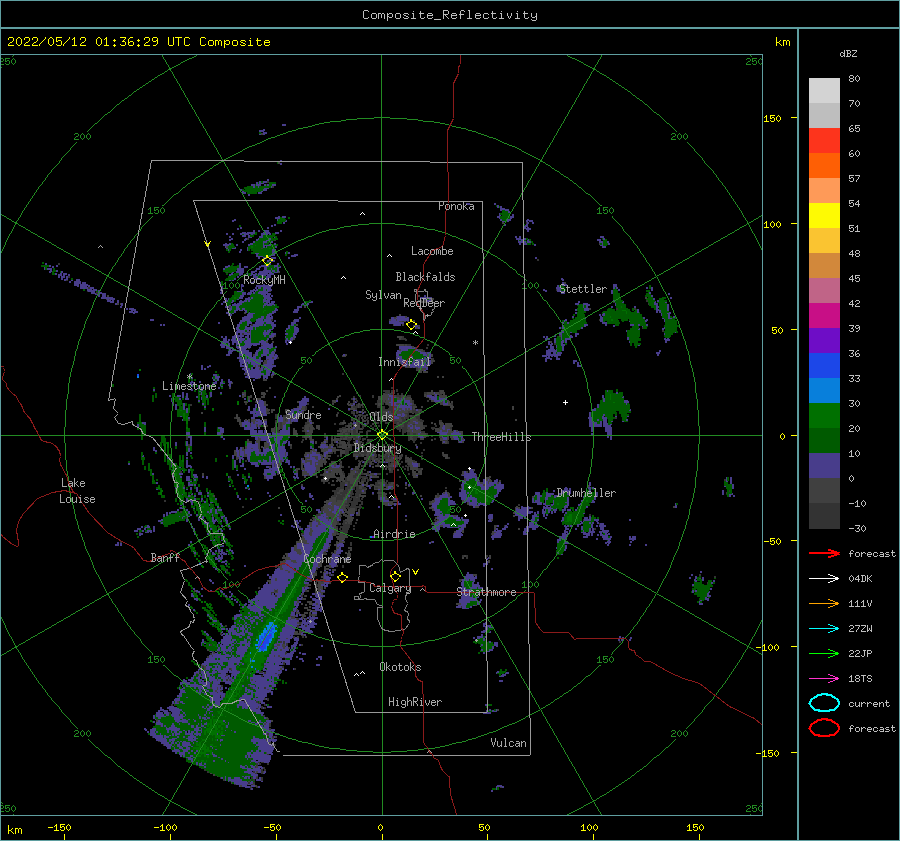This screenshot has width=900, height=841.
Task: Click the Lacombe label
Action: [432, 251]
